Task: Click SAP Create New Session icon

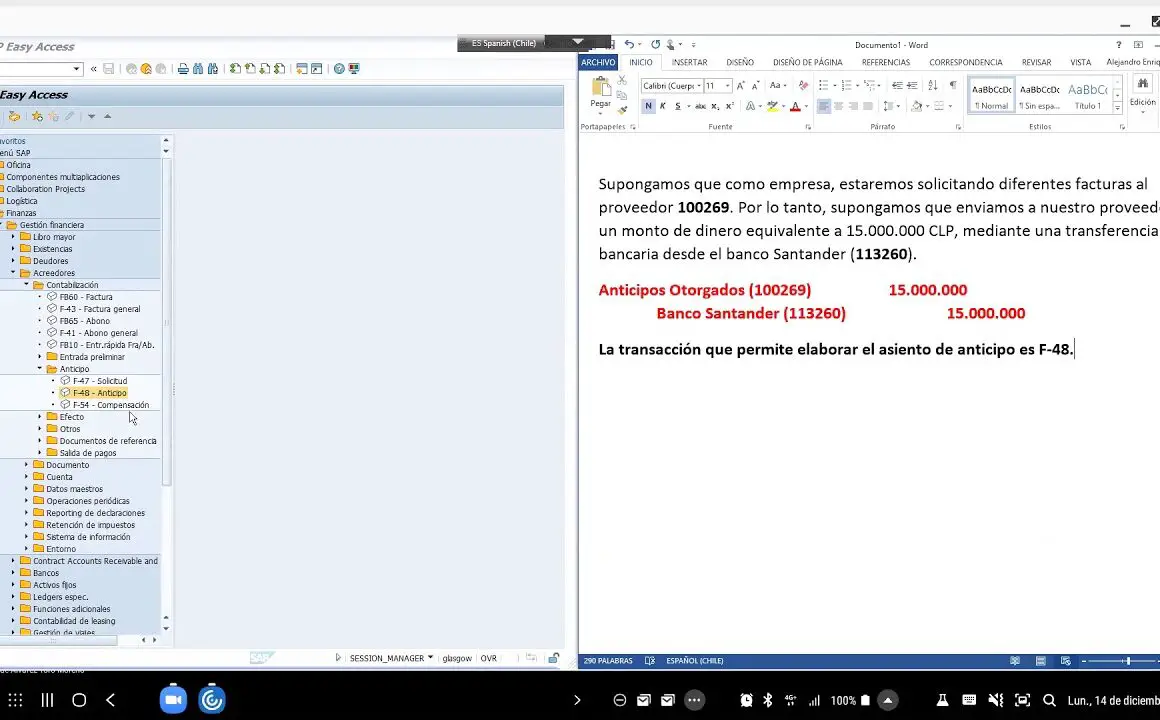Action: [302, 69]
